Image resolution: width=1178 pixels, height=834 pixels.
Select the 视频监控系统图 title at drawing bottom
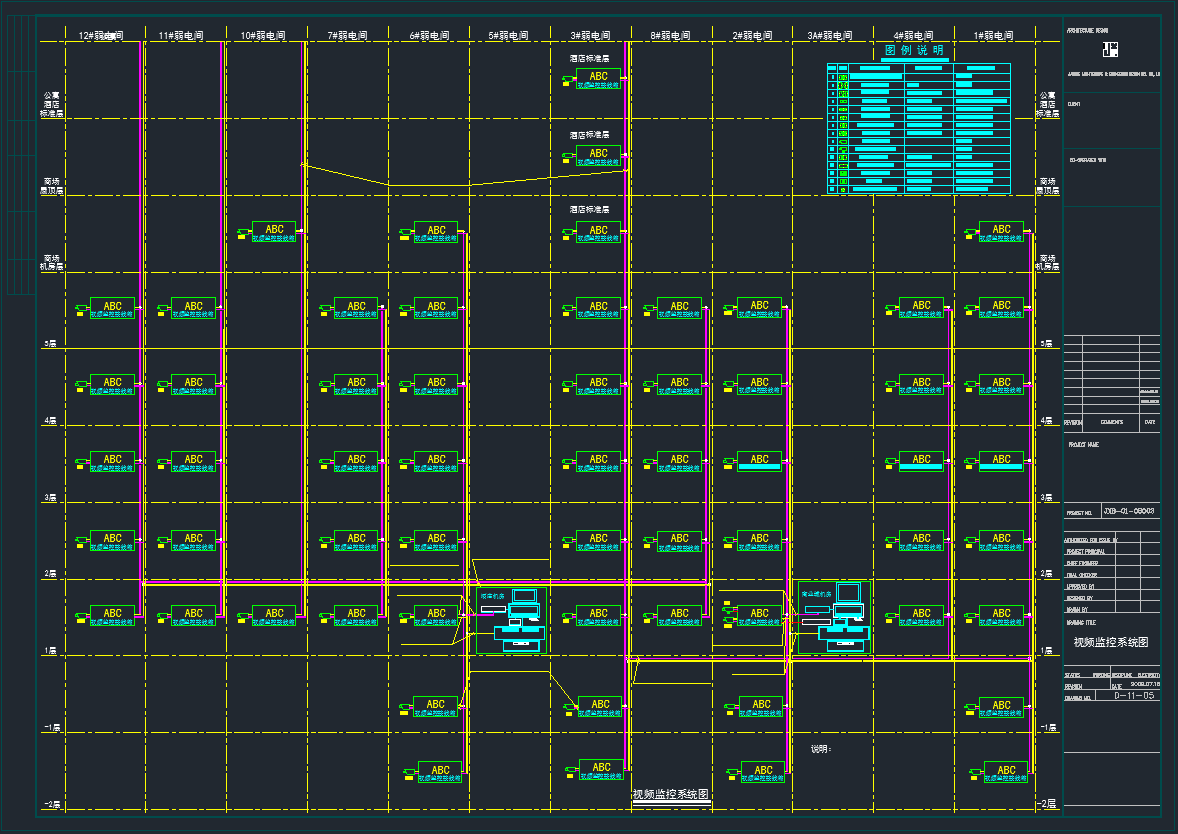point(671,795)
